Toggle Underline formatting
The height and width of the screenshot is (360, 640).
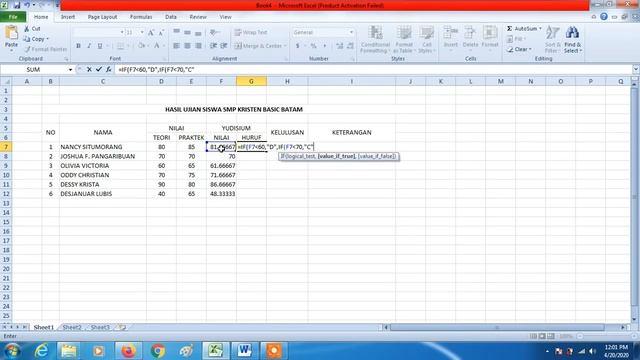[100, 46]
